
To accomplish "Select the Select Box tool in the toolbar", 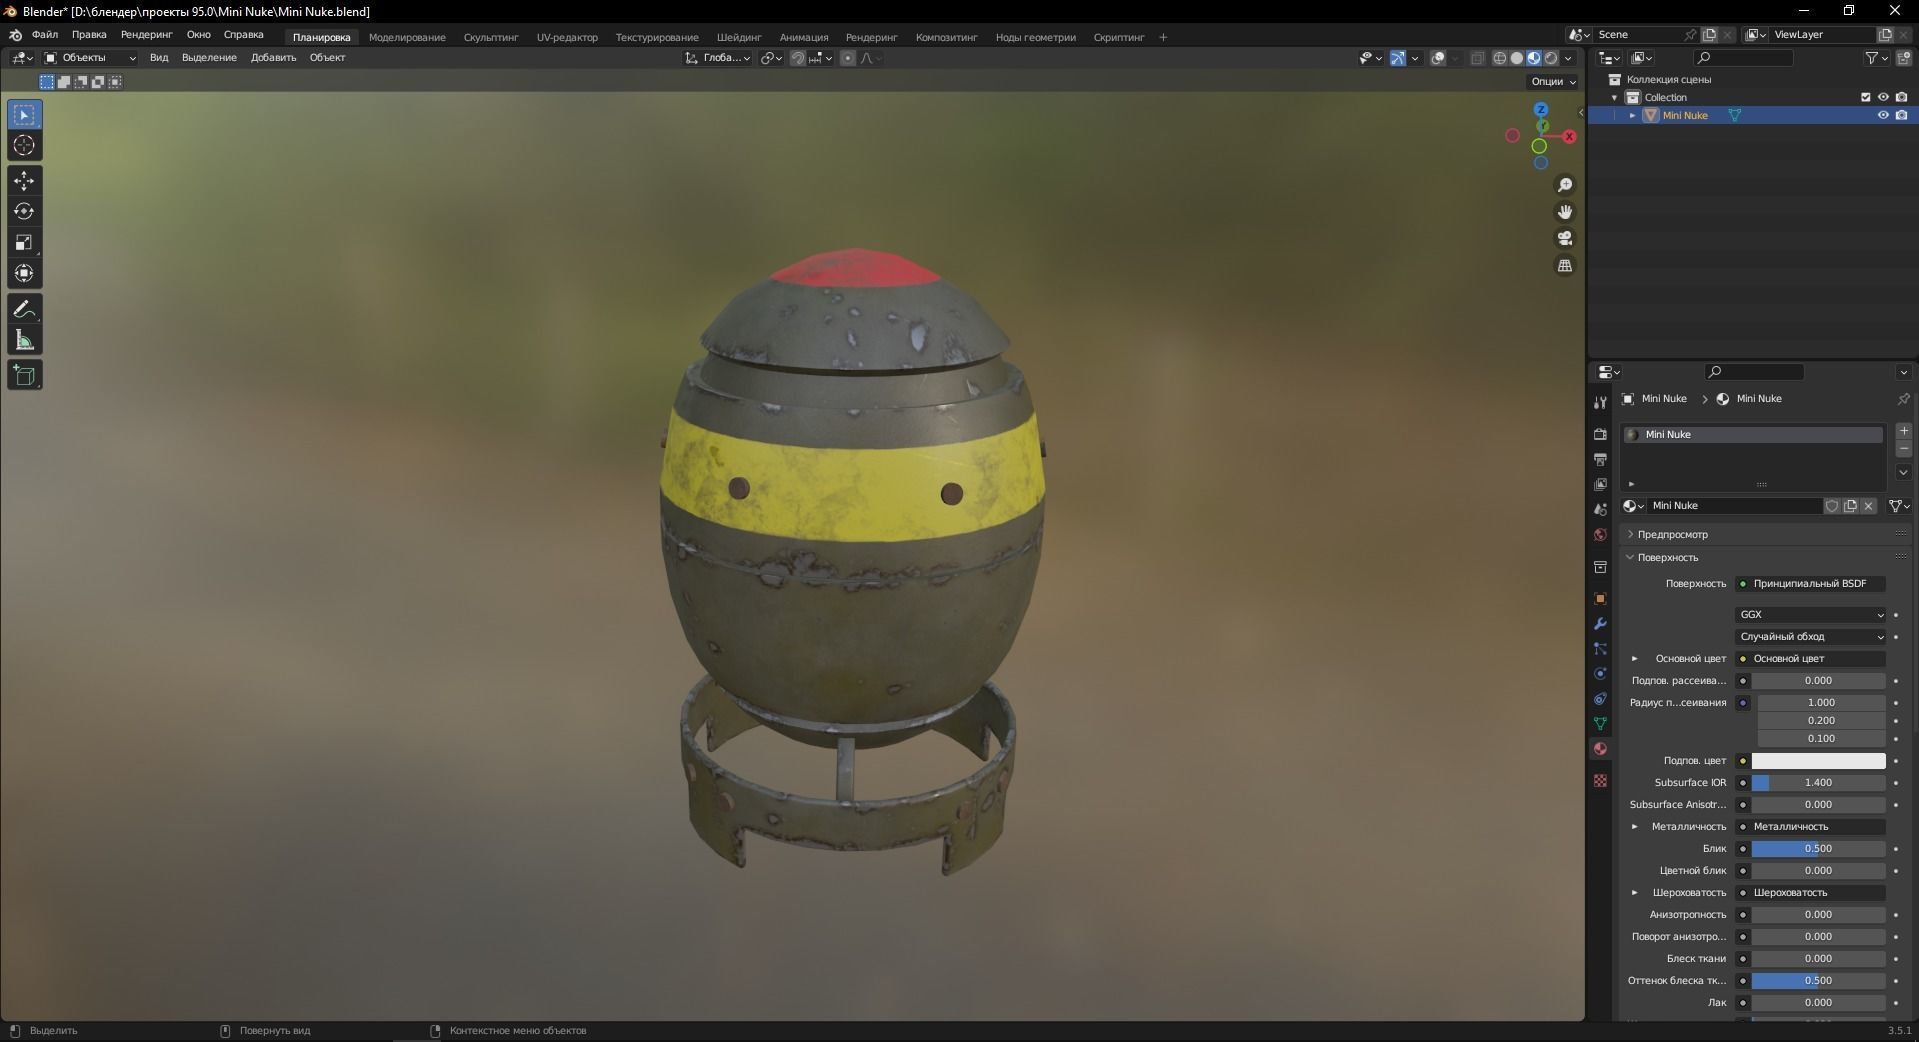I will tap(24, 115).
